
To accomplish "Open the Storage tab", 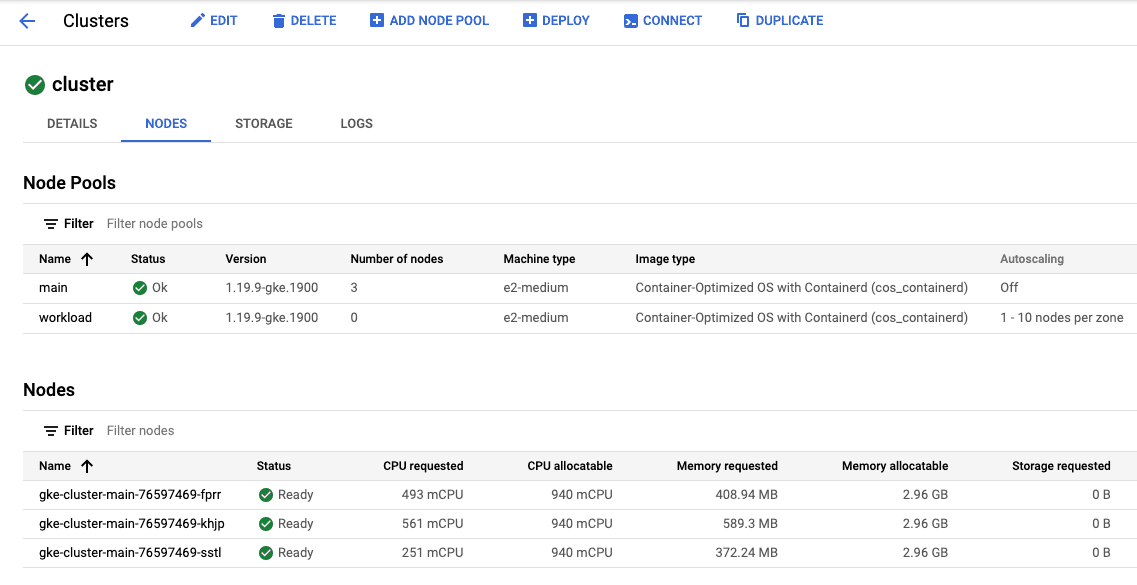I will click(x=264, y=124).
